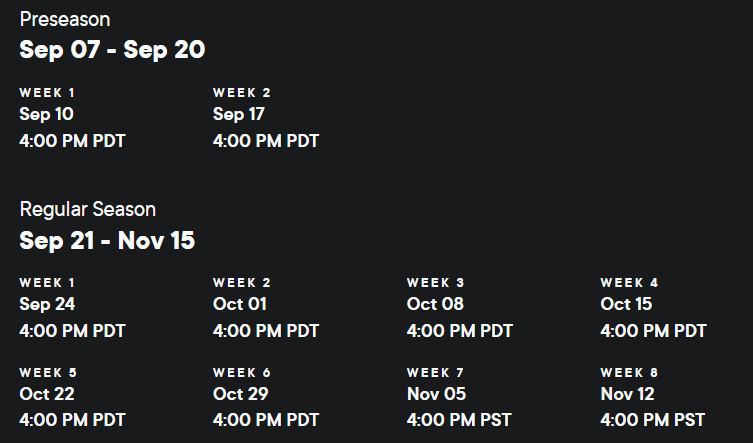
Task: Select the Oct 15 date
Action: (x=626, y=304)
